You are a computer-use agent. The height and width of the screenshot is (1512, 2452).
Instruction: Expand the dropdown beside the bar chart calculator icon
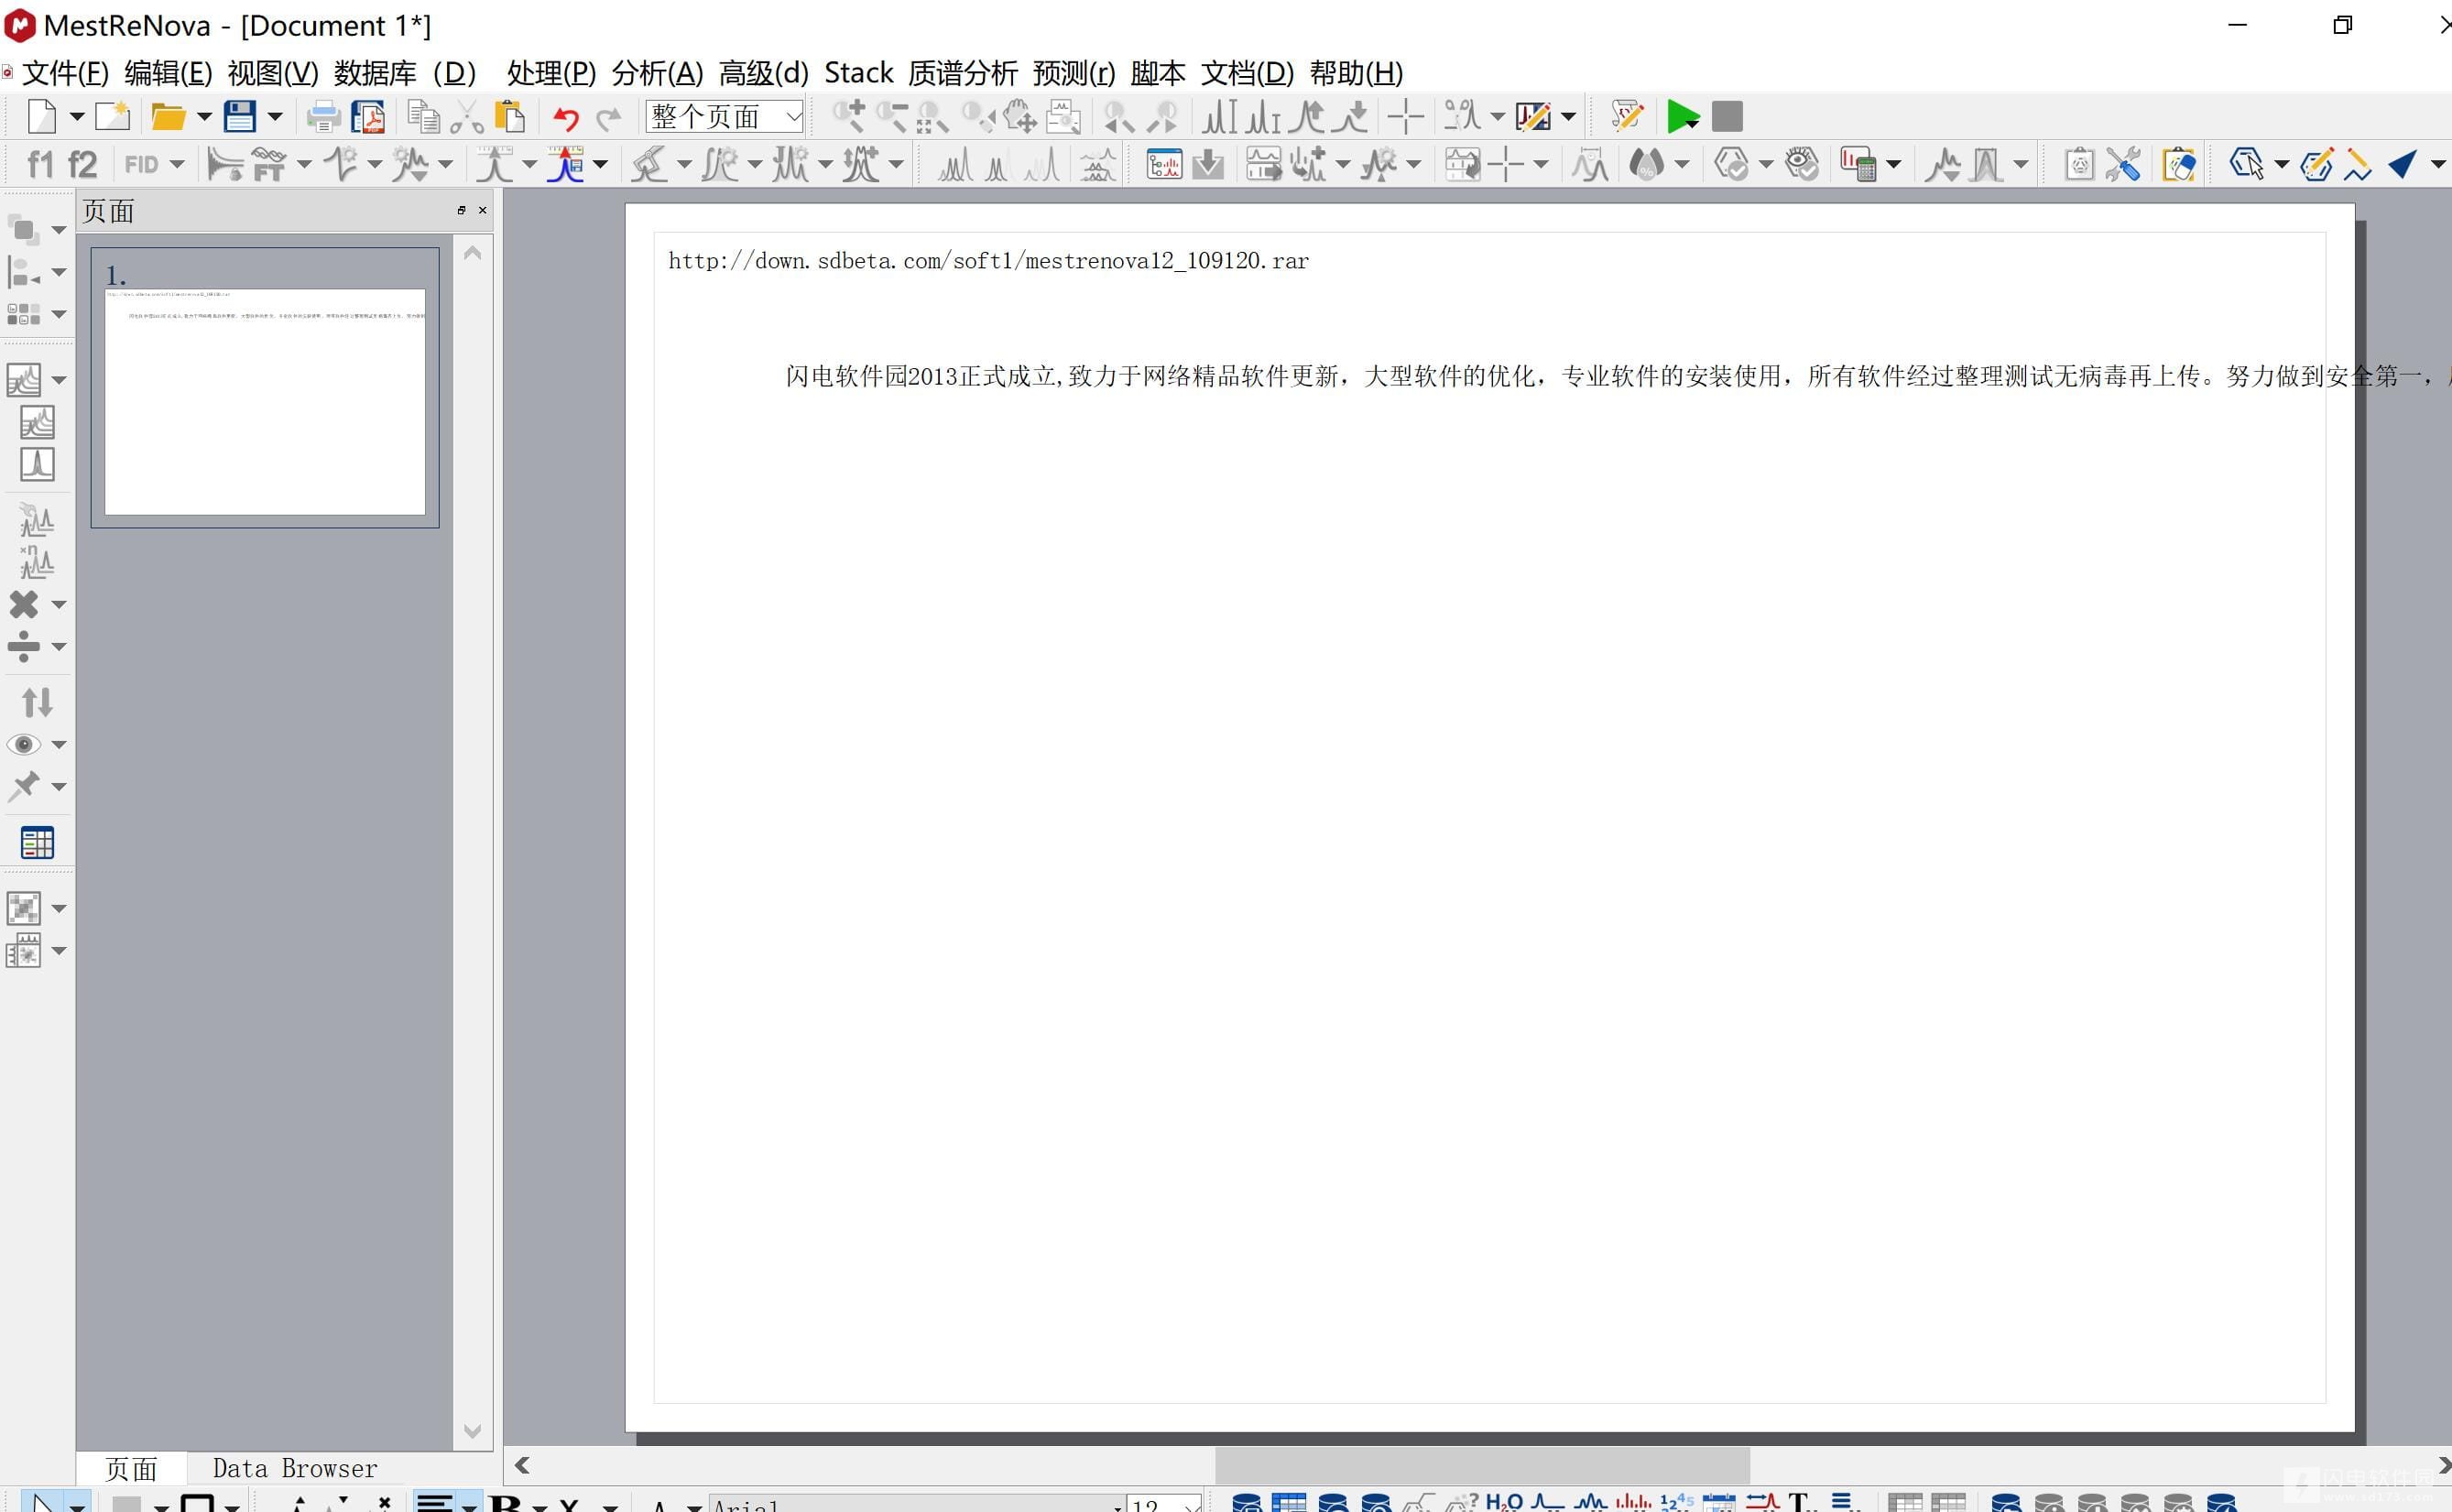tap(1893, 164)
